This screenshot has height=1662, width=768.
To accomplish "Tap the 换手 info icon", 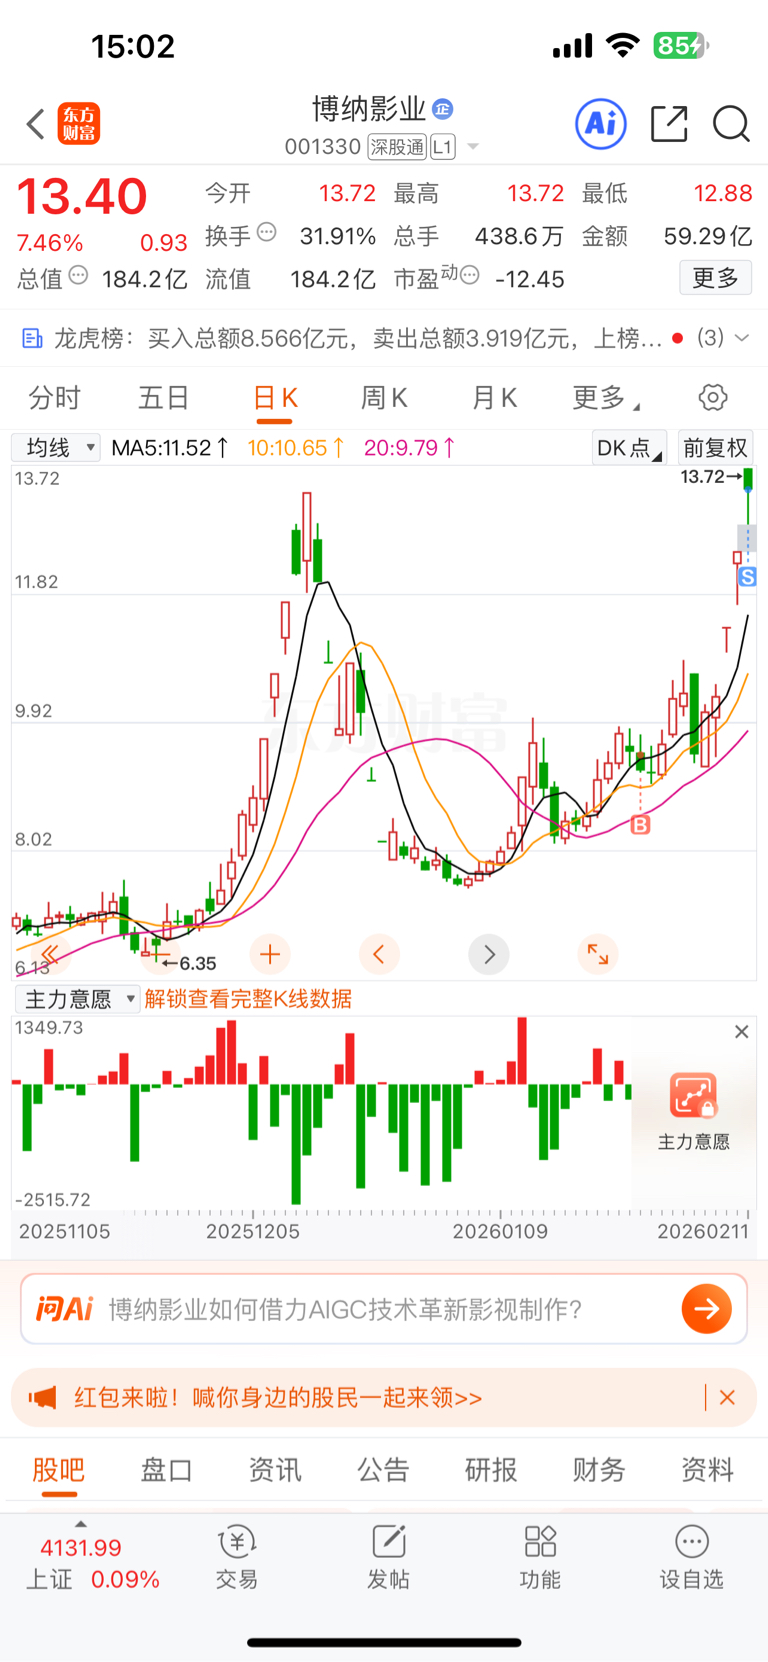I will [x=267, y=233].
